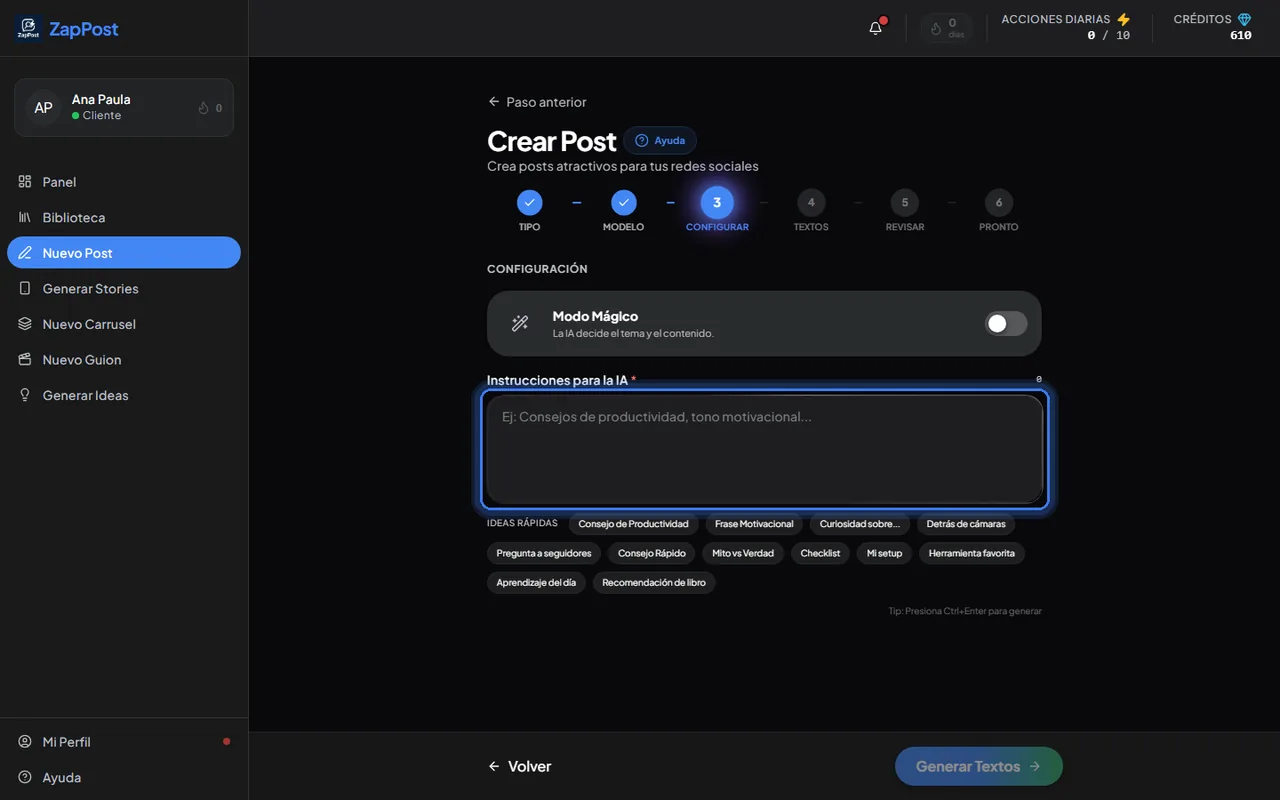1280x800 pixels.
Task: Pick the Detrás de cámaras chip
Action: click(x=966, y=524)
